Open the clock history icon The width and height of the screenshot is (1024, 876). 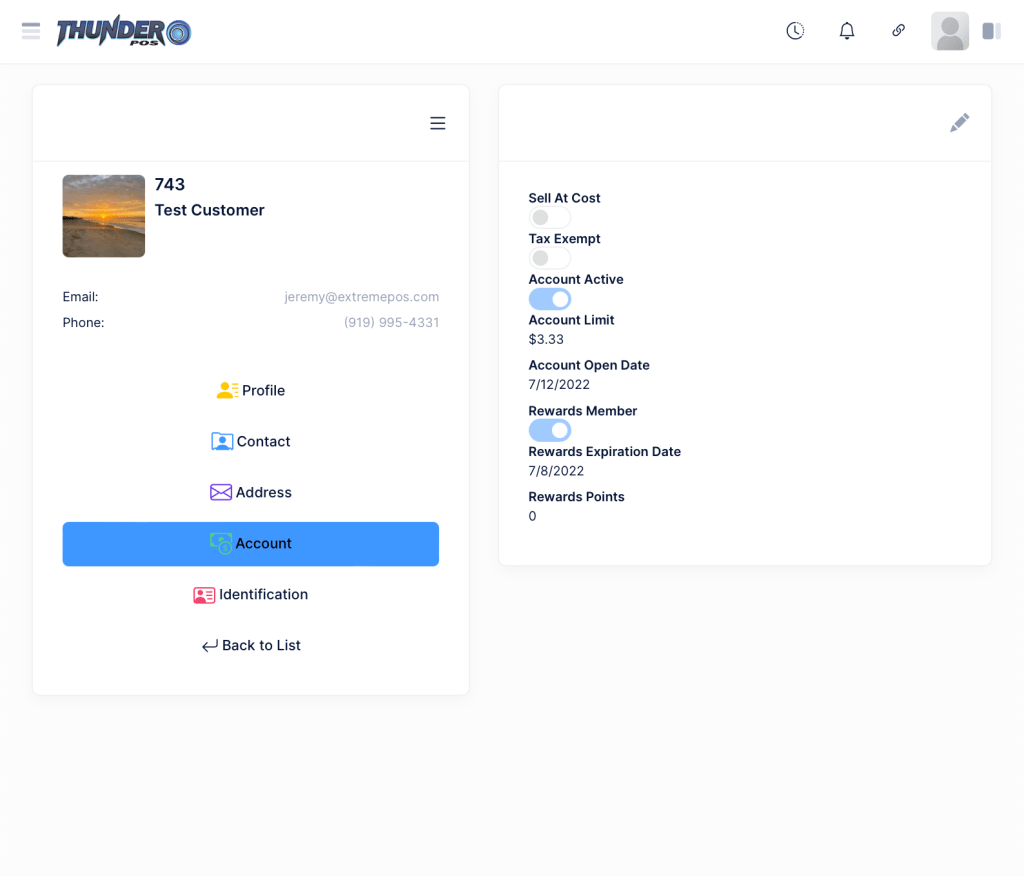tap(795, 30)
